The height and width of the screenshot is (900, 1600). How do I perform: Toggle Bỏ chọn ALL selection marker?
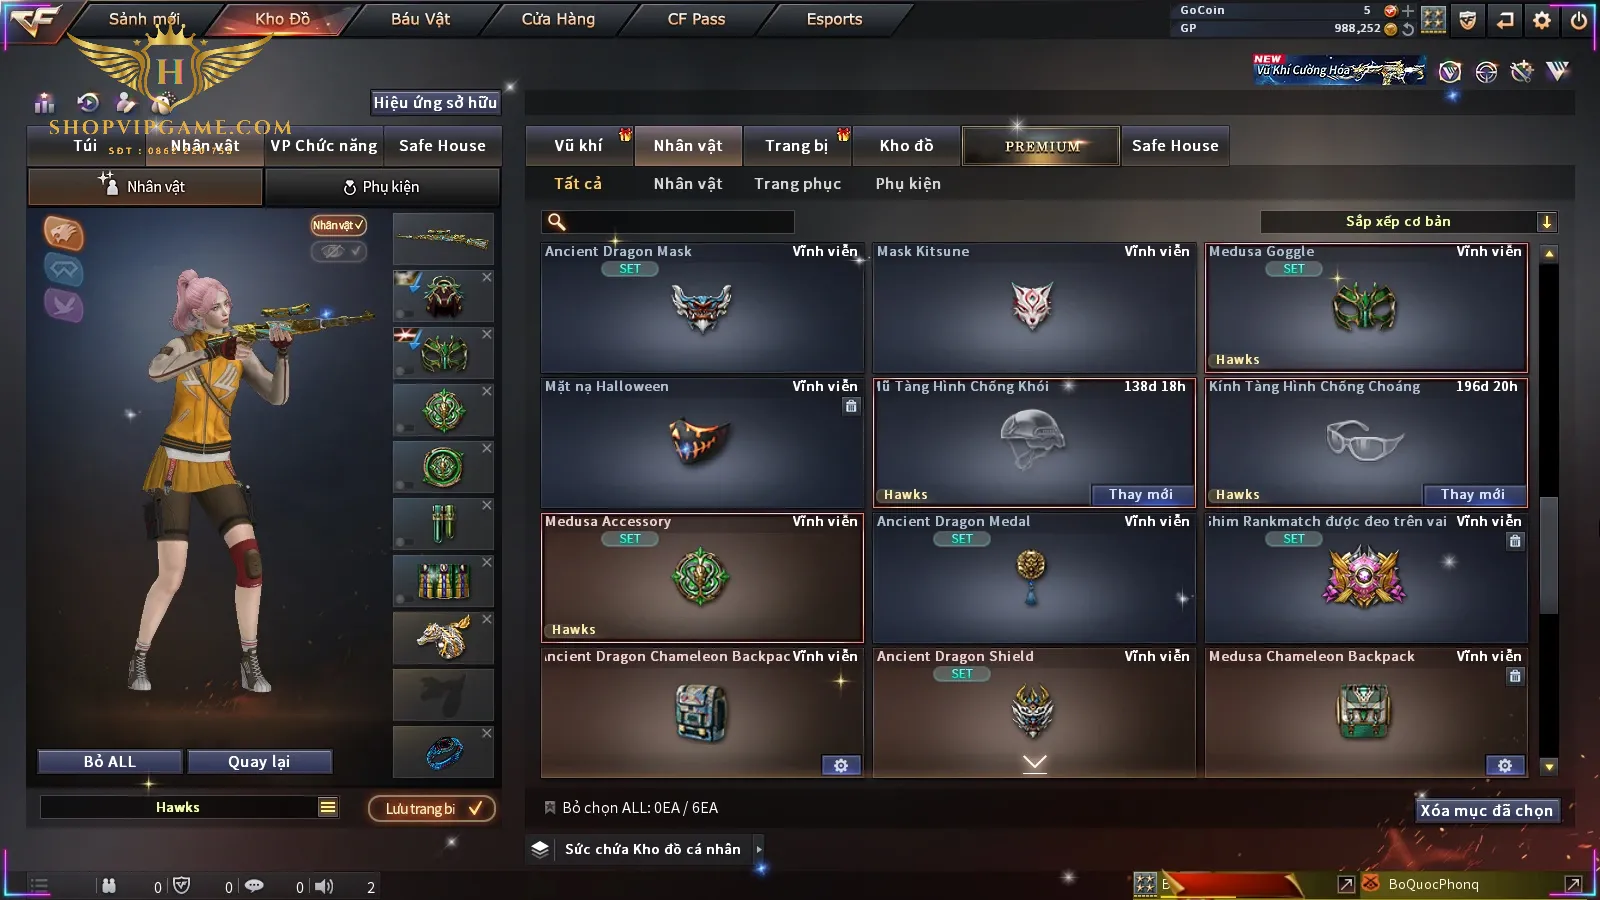point(549,807)
